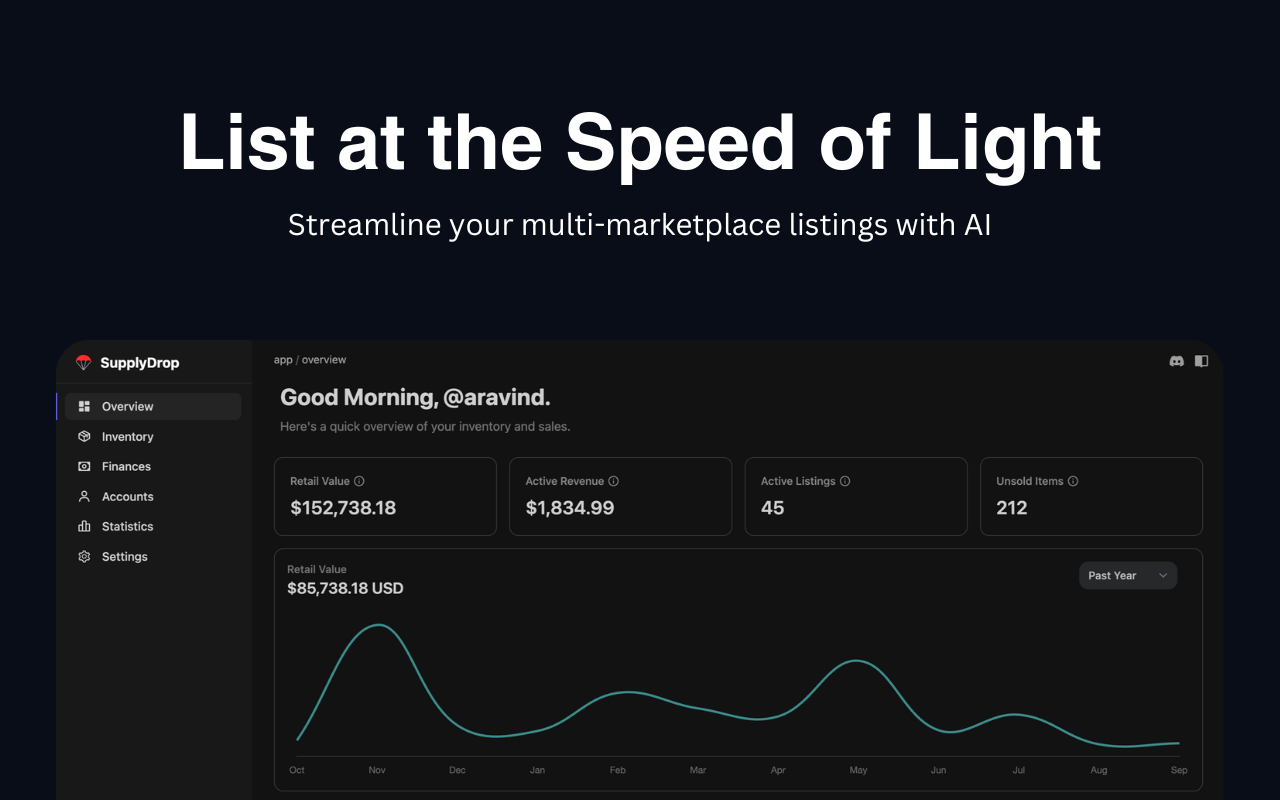
Task: Click the Unsold Items info icon
Action: point(1073,481)
